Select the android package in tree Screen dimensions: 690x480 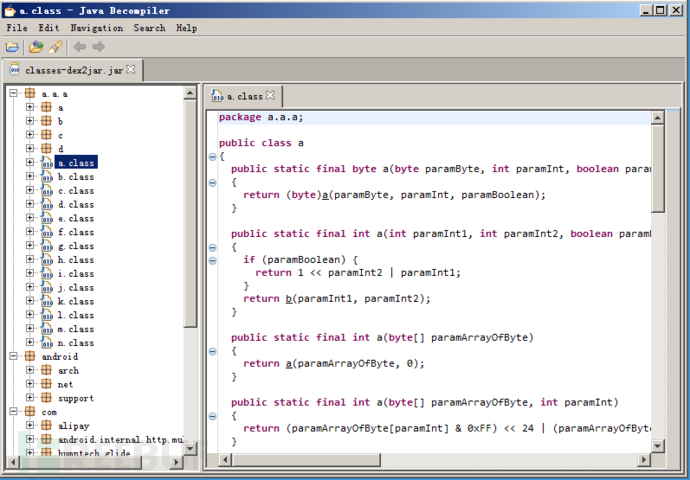(59, 357)
